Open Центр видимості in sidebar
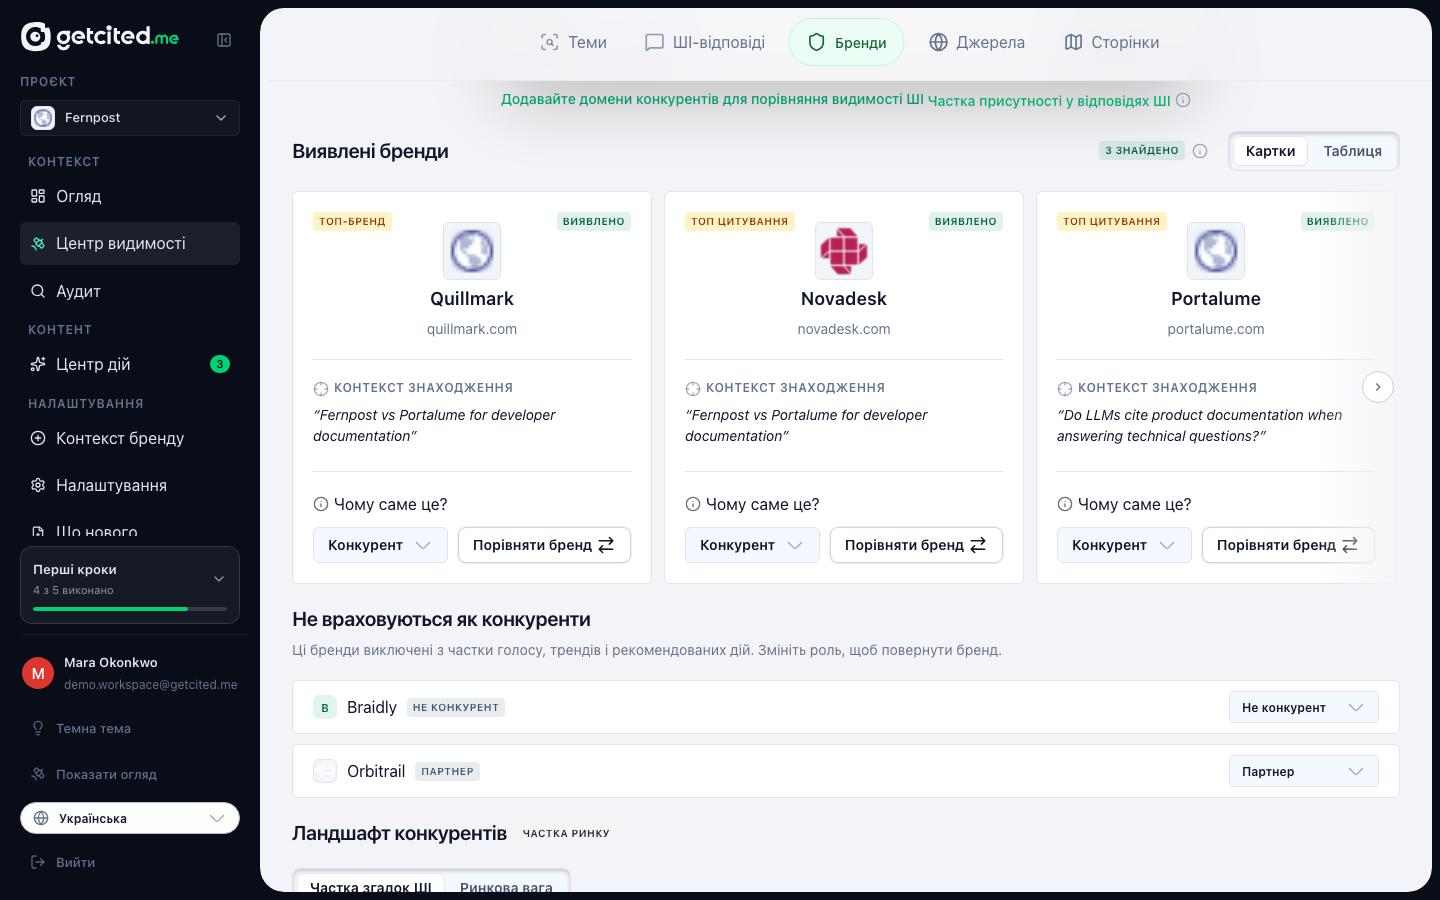This screenshot has width=1440, height=900. (x=130, y=244)
